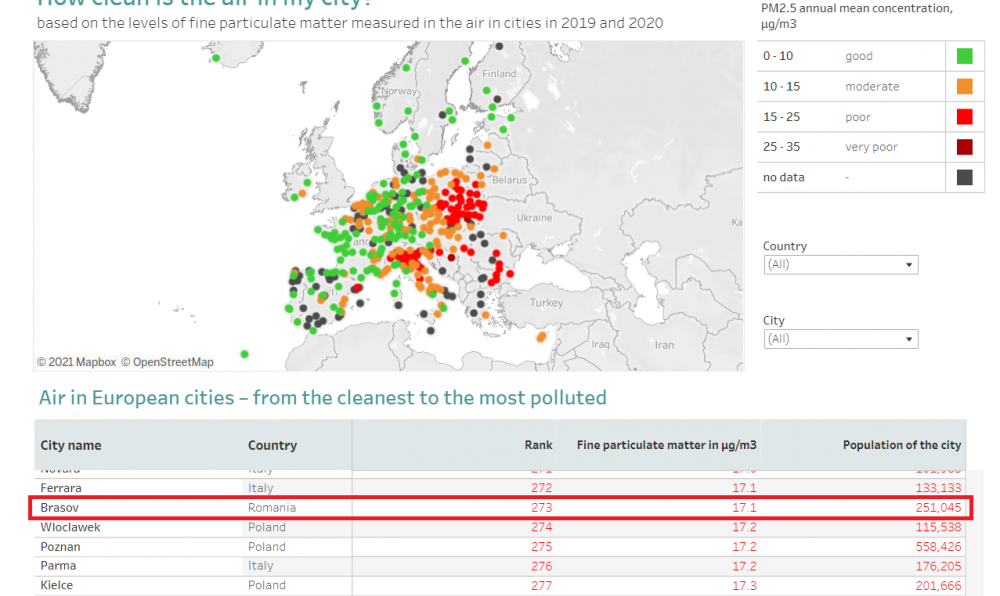Open the © OpenStreetMap attribution link
The height and width of the screenshot is (596, 1000).
167,362
